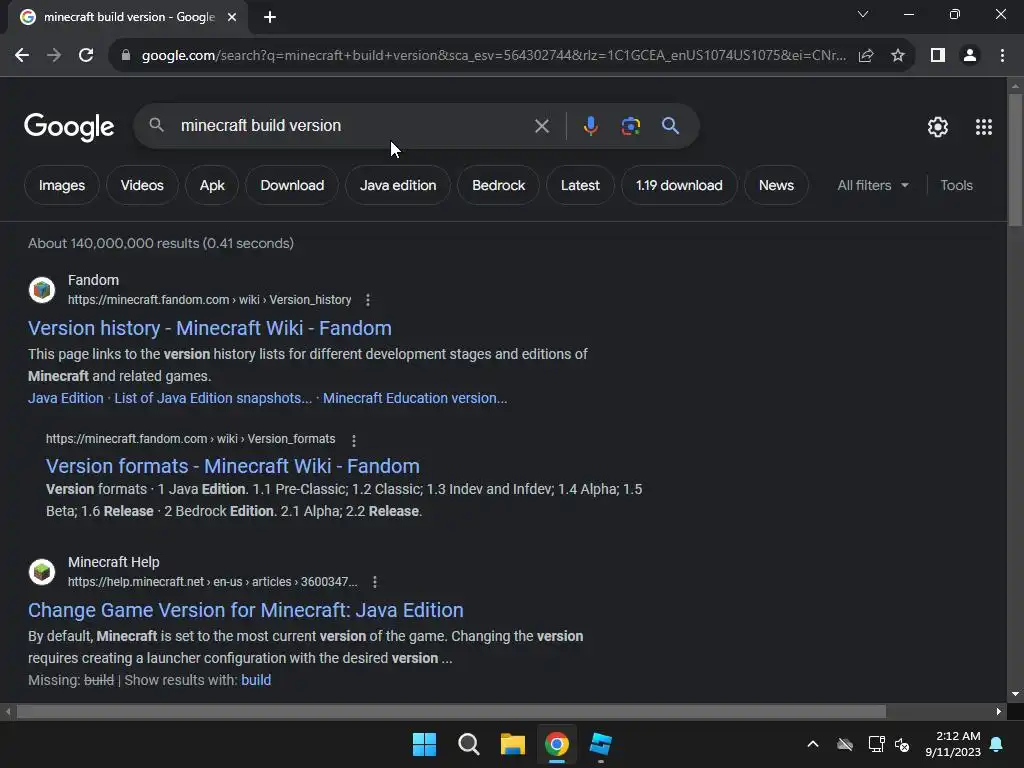Click the muted volume tray icon
This screenshot has width=1024, height=768.
point(903,744)
